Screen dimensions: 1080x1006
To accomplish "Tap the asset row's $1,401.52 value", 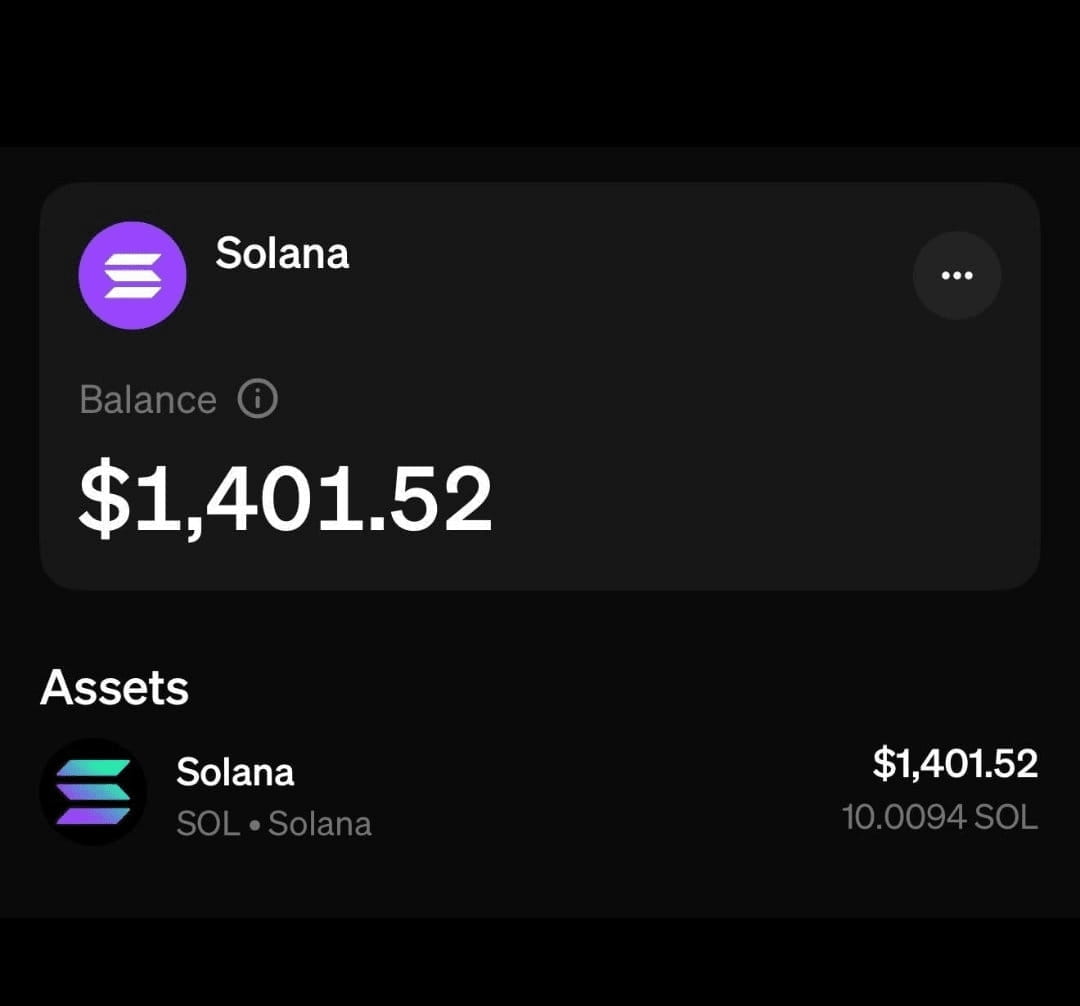I will coord(955,764).
